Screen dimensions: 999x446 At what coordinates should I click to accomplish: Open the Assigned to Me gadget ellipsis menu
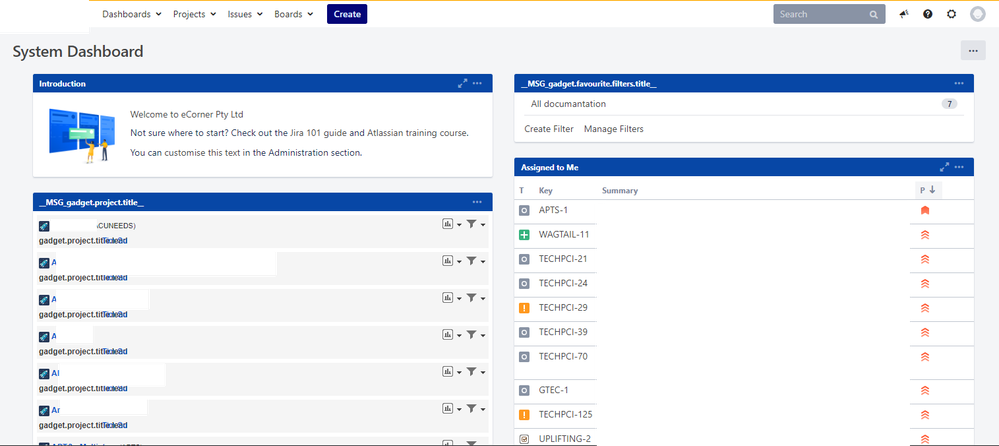tap(959, 168)
